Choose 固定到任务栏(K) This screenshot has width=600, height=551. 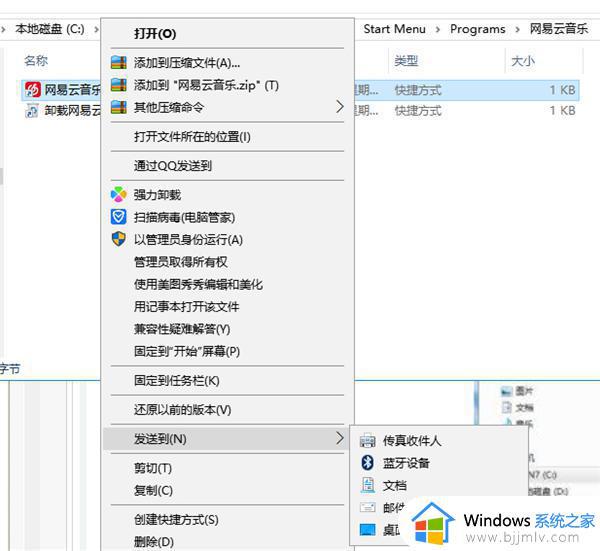point(176,381)
